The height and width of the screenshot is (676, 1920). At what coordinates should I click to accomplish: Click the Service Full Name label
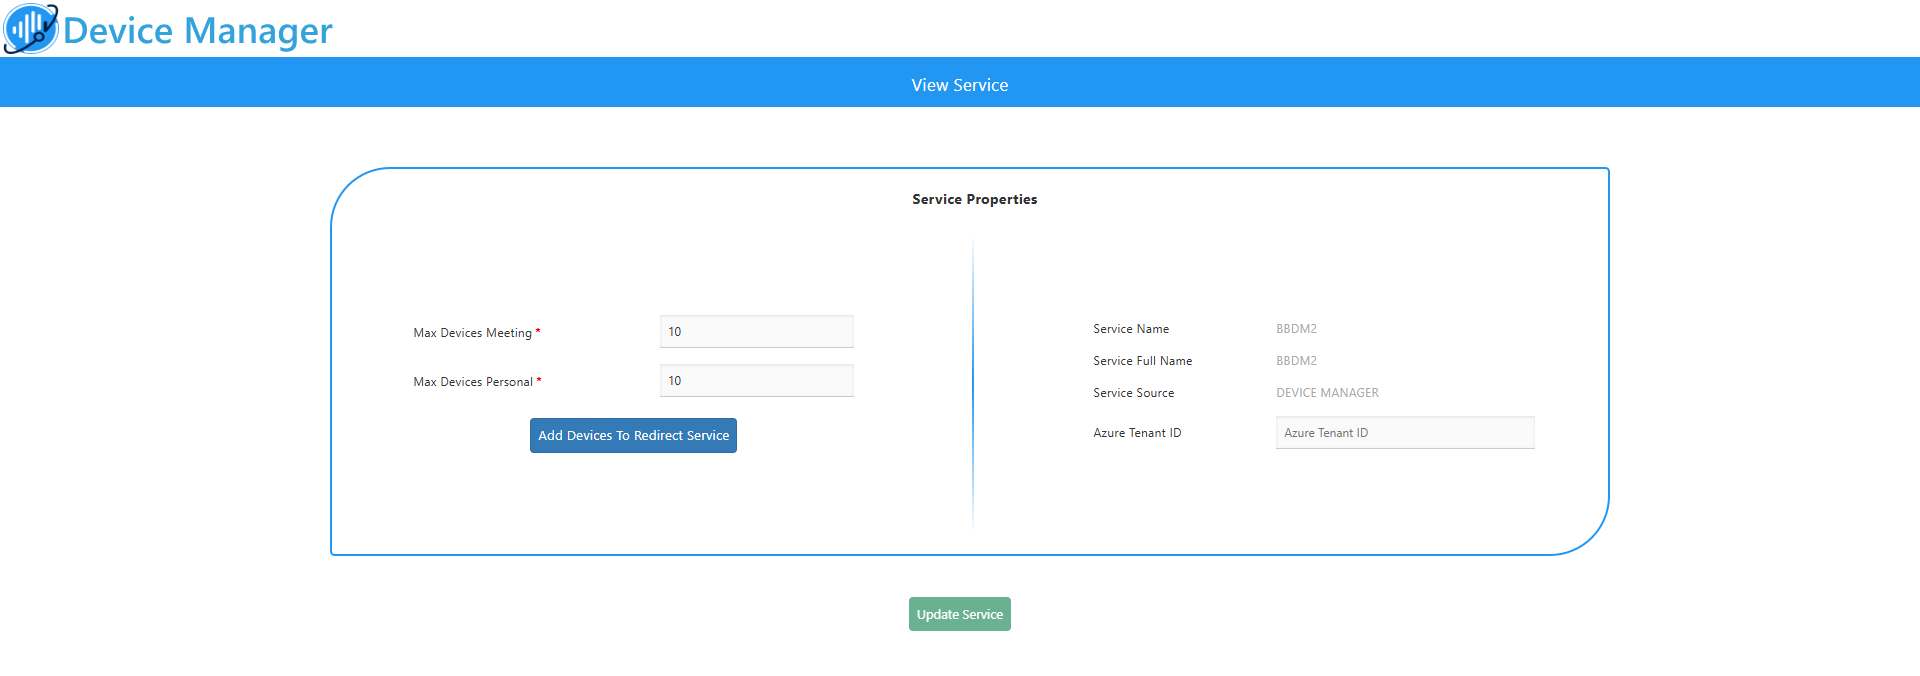pos(1143,361)
